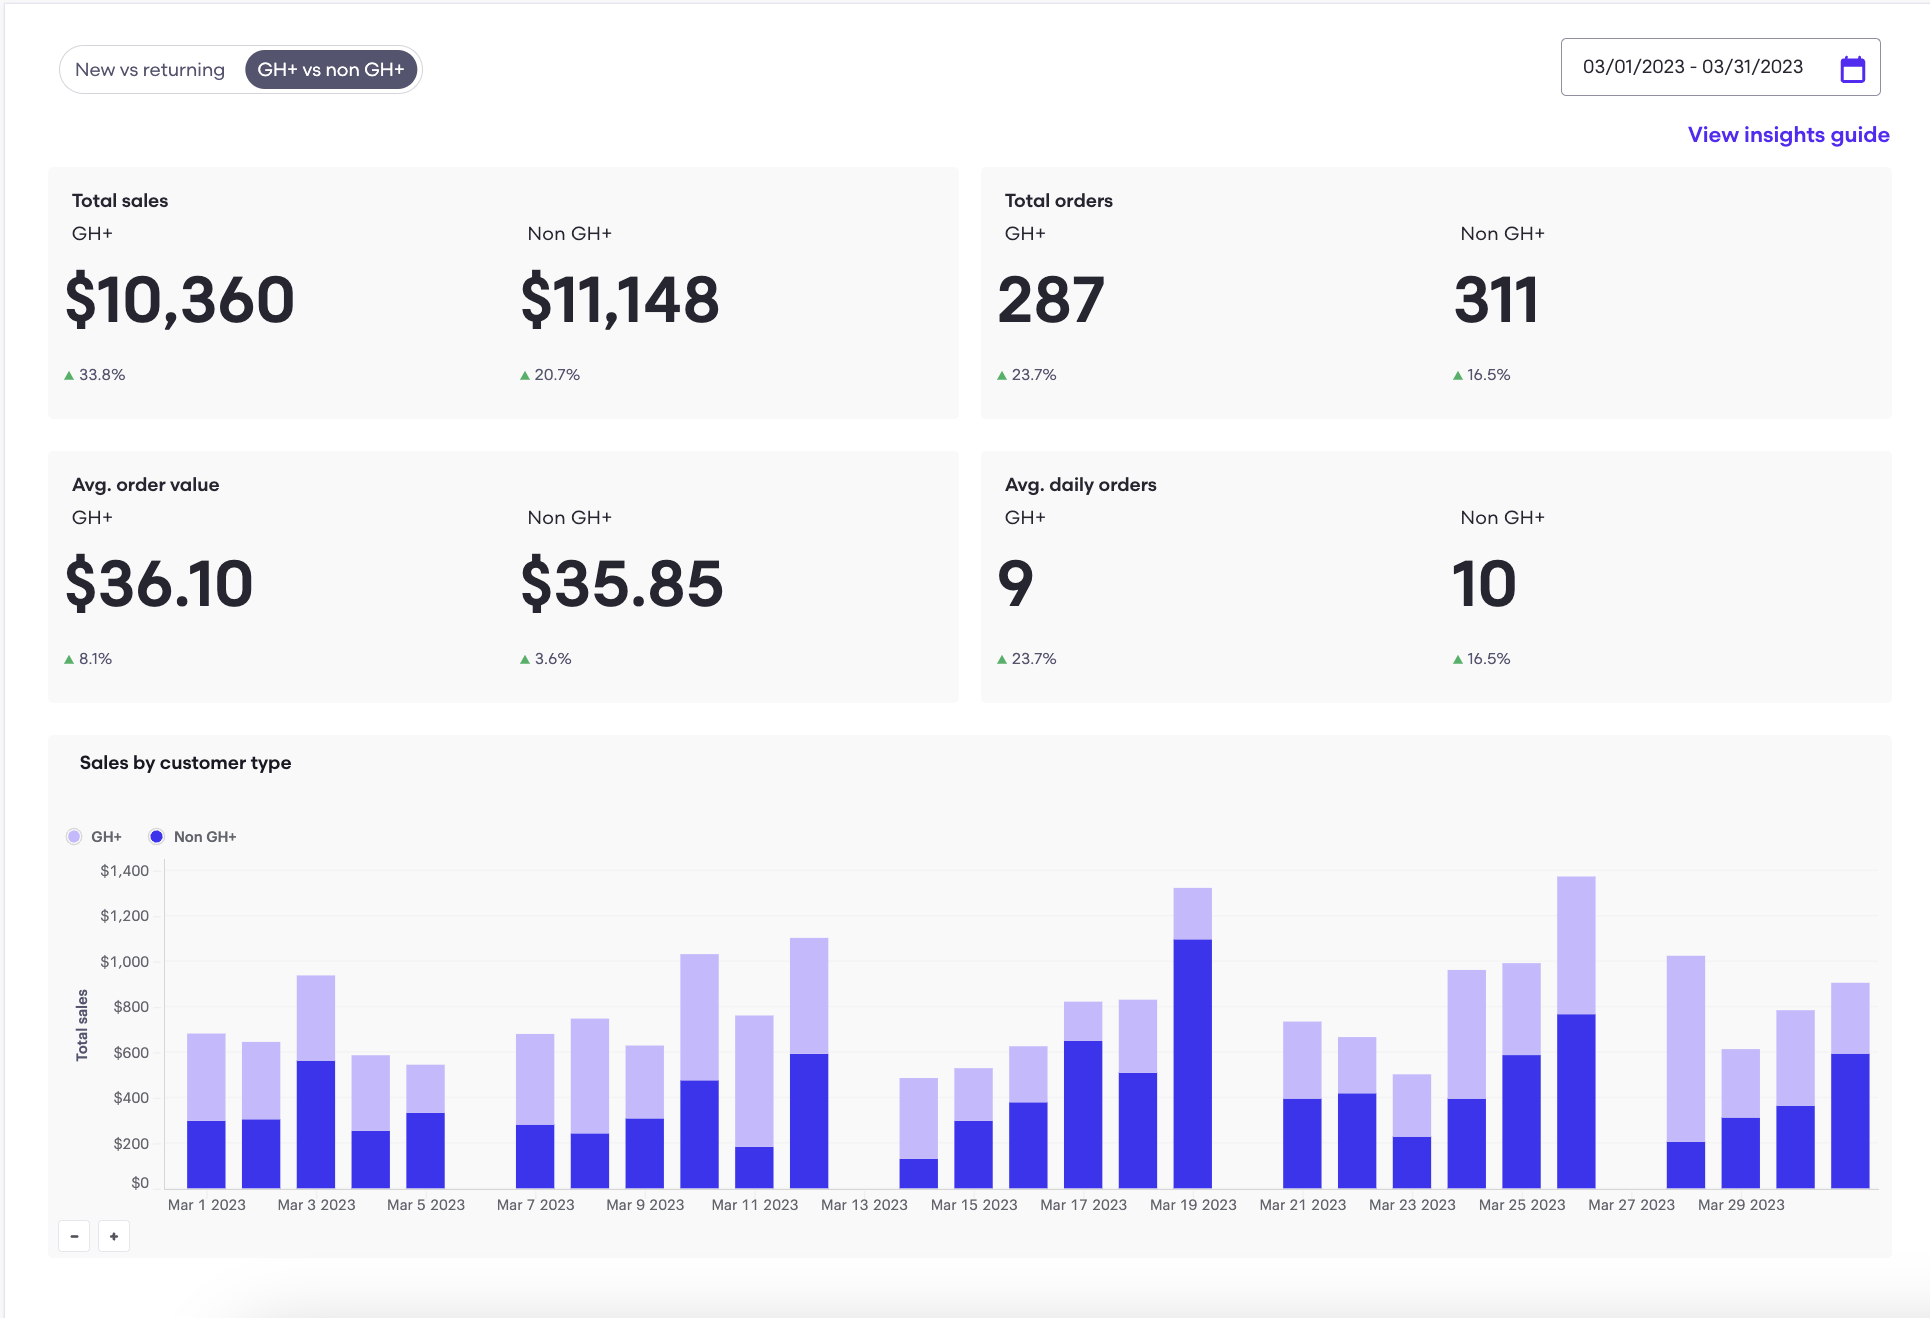Image resolution: width=1930 pixels, height=1318 pixels.
Task: Click the Non GH+ legend circle icon
Action: pyautogui.click(x=156, y=836)
